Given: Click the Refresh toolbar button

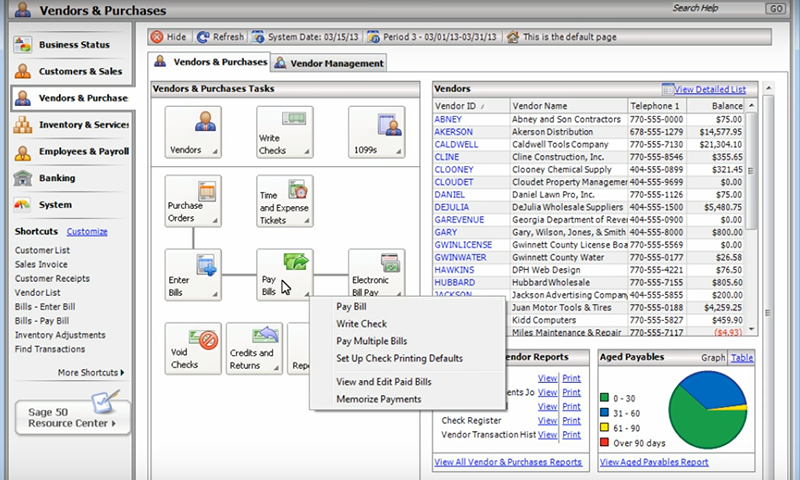Looking at the screenshot, I should (220, 37).
